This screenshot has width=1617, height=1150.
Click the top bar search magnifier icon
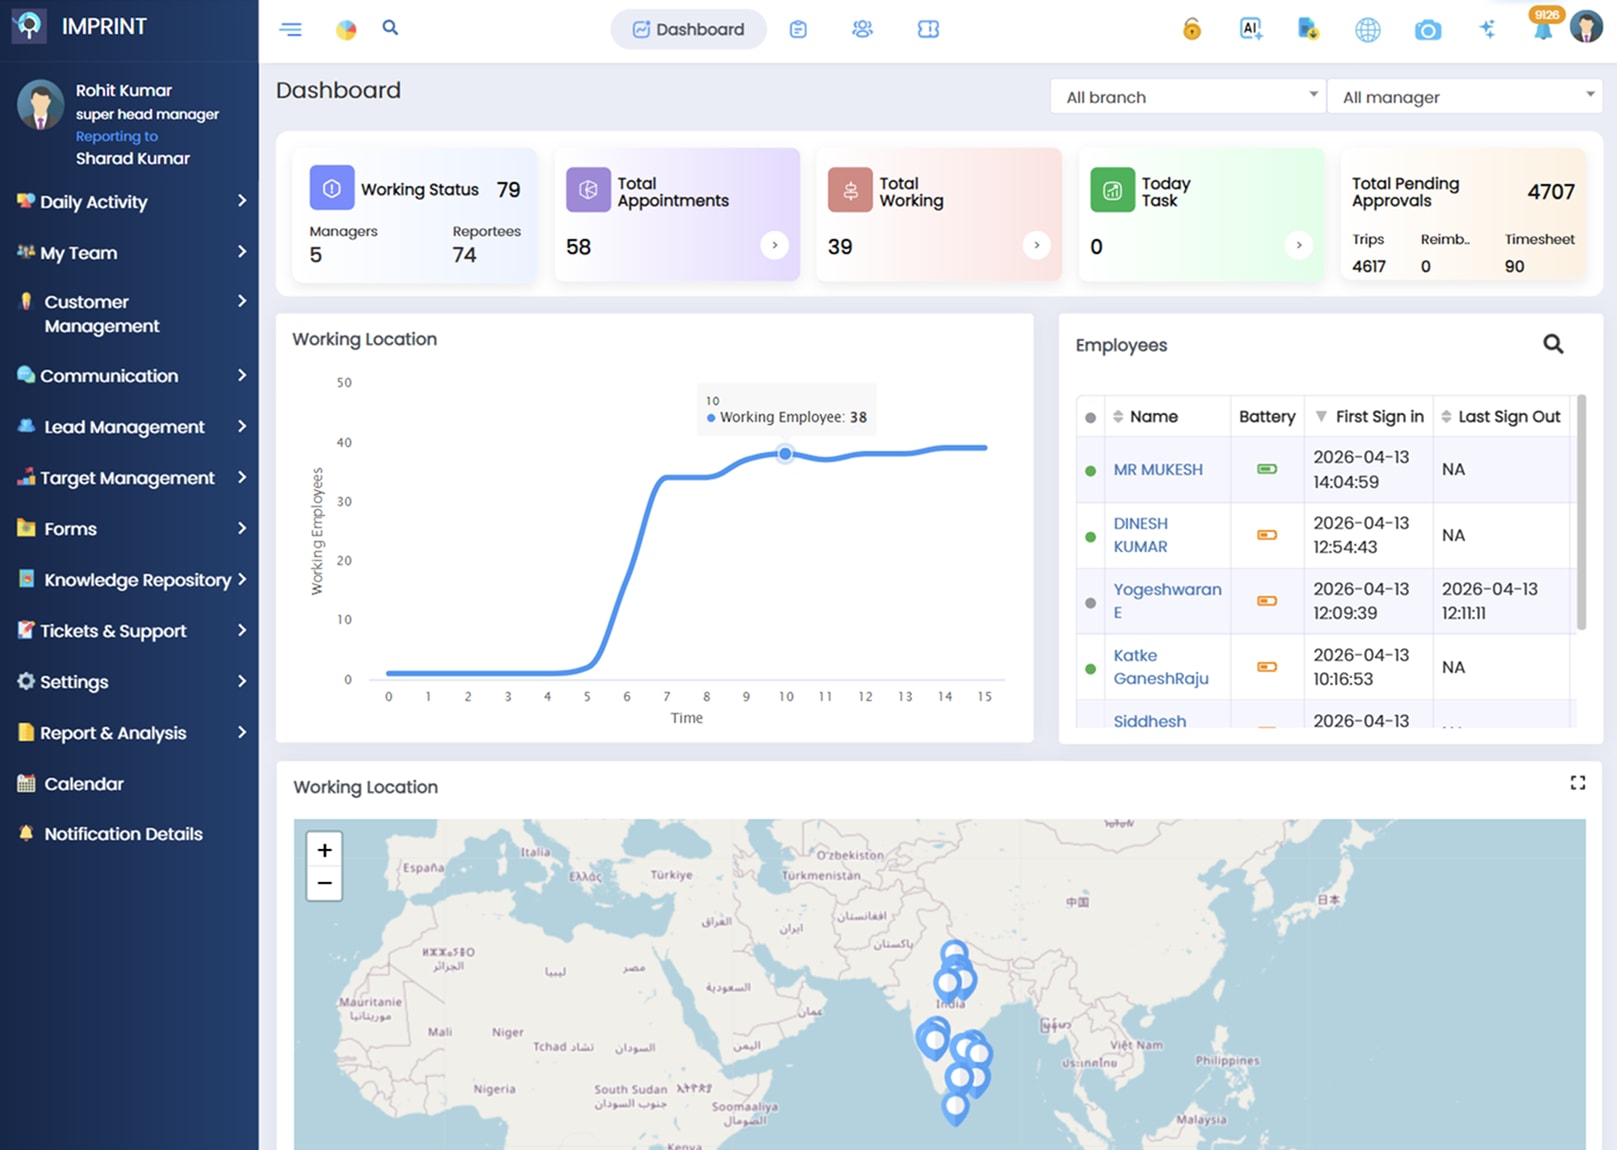pos(391,28)
